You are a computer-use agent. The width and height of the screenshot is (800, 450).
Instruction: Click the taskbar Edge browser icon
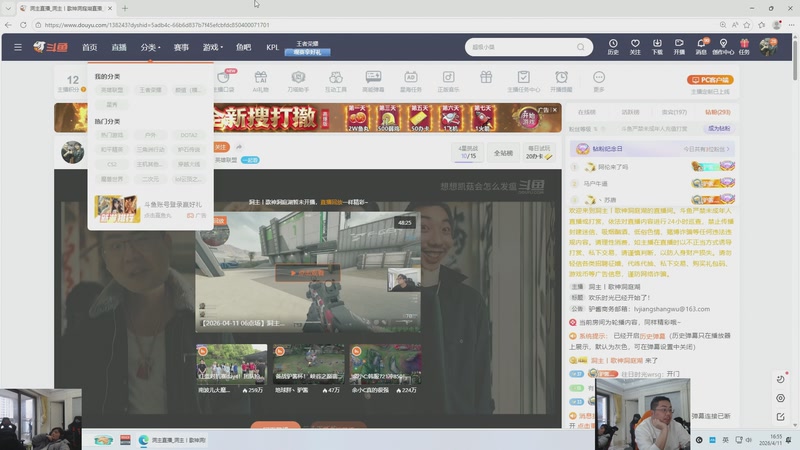tap(143, 440)
